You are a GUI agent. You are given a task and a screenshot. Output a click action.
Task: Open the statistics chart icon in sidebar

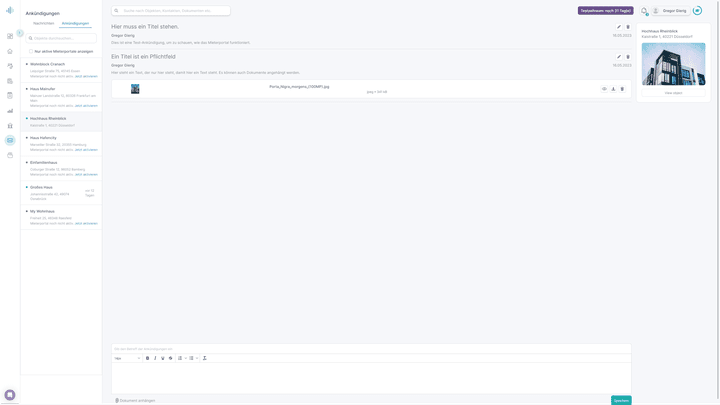coord(10,111)
